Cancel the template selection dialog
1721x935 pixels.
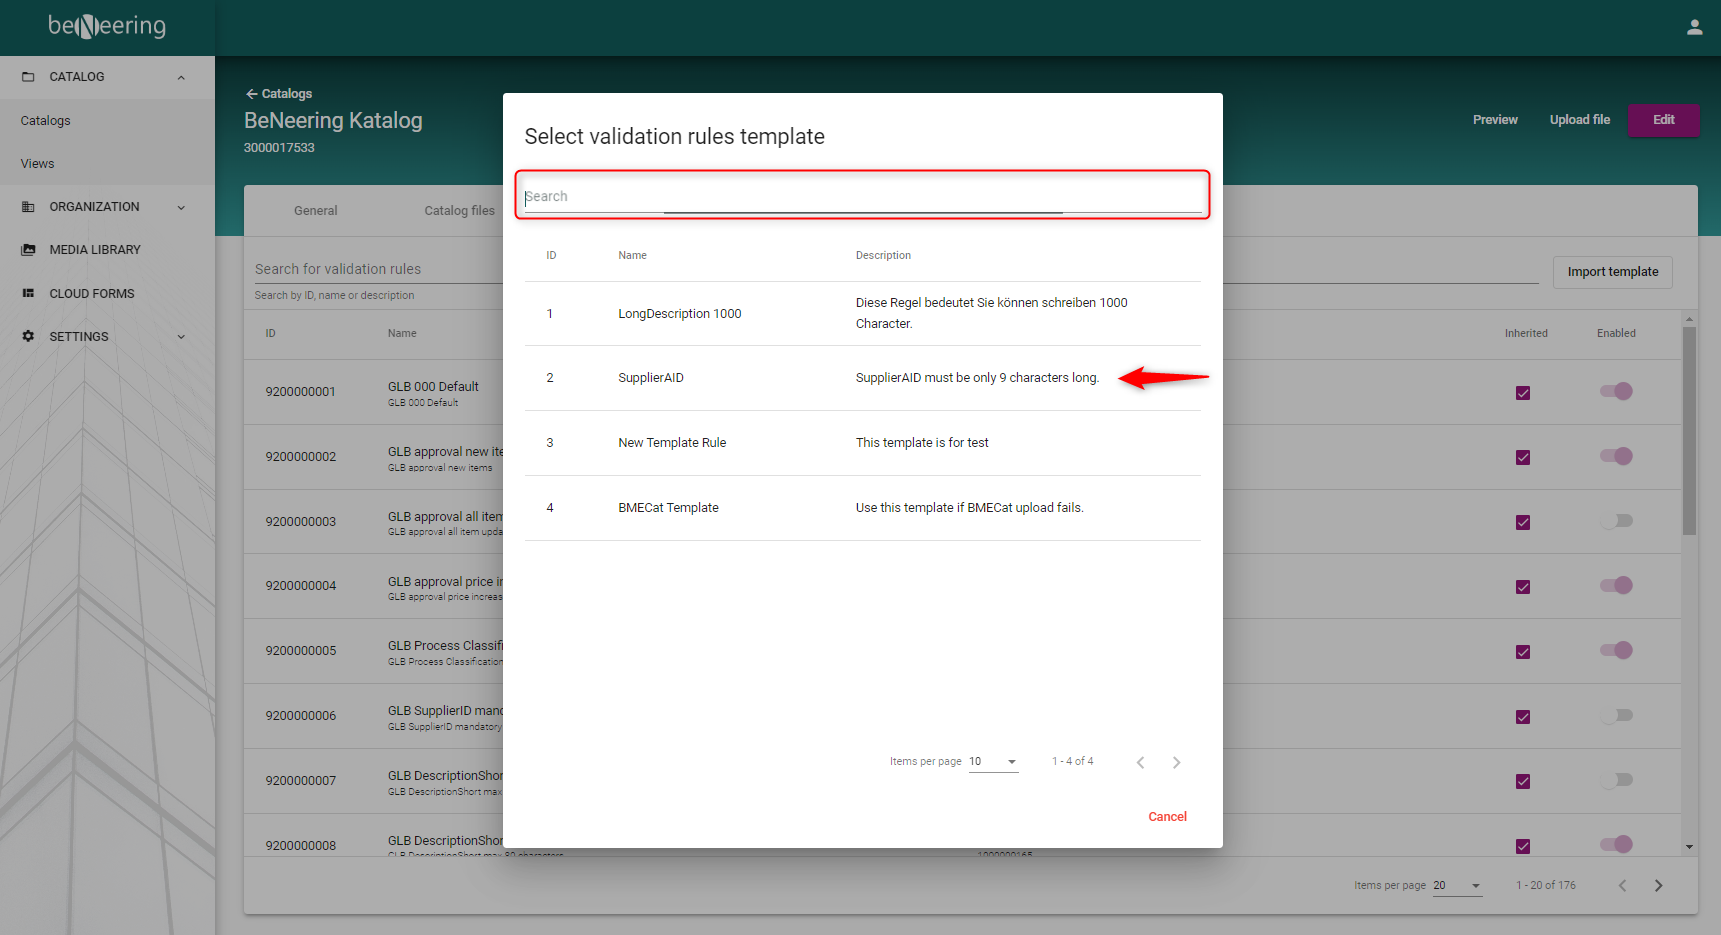pos(1167,817)
